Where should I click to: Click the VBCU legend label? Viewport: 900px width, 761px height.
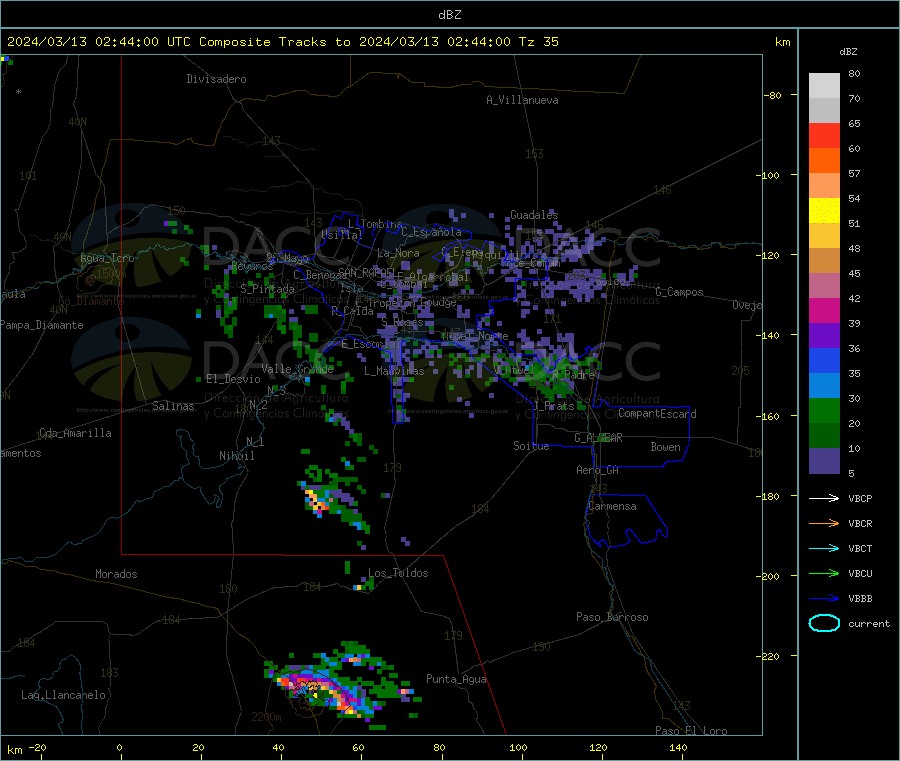pyautogui.click(x=860, y=573)
